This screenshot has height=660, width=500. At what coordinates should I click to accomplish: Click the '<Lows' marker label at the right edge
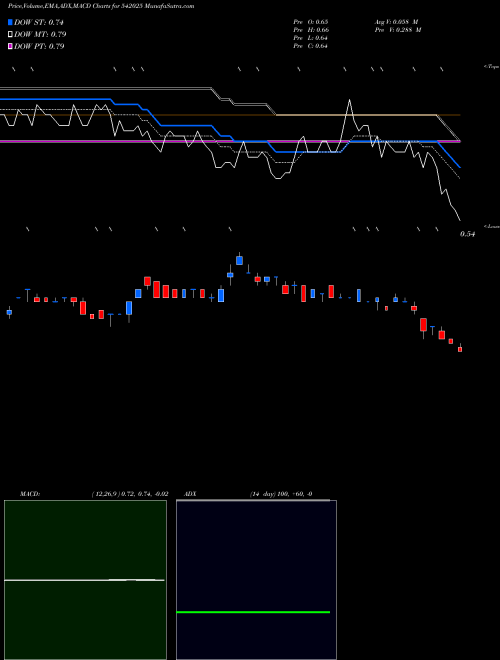click(x=492, y=226)
